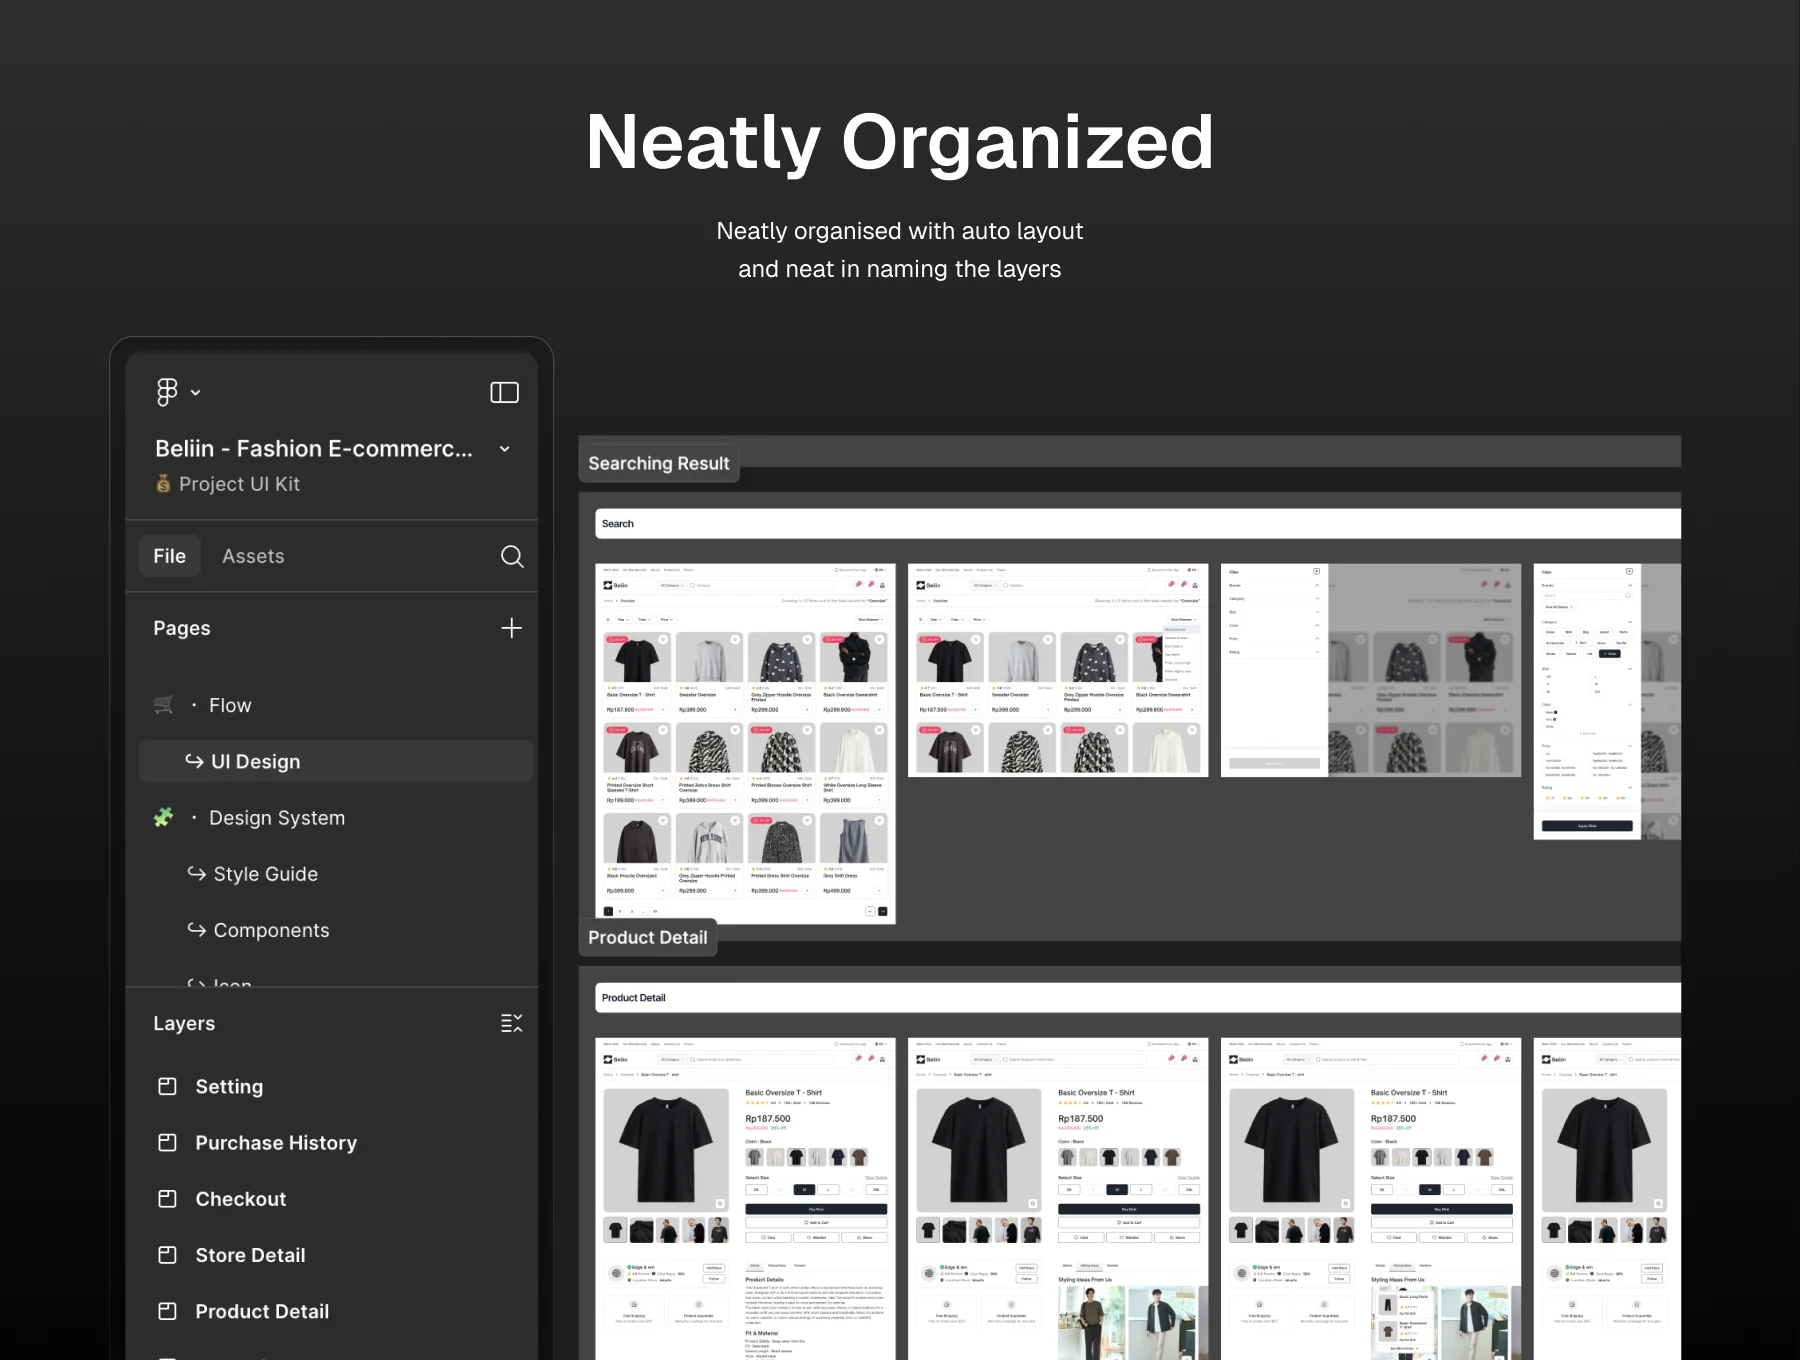Click the frame icon of Store Detail layer
Screen dimensions: 1800x1360
click(168, 1254)
